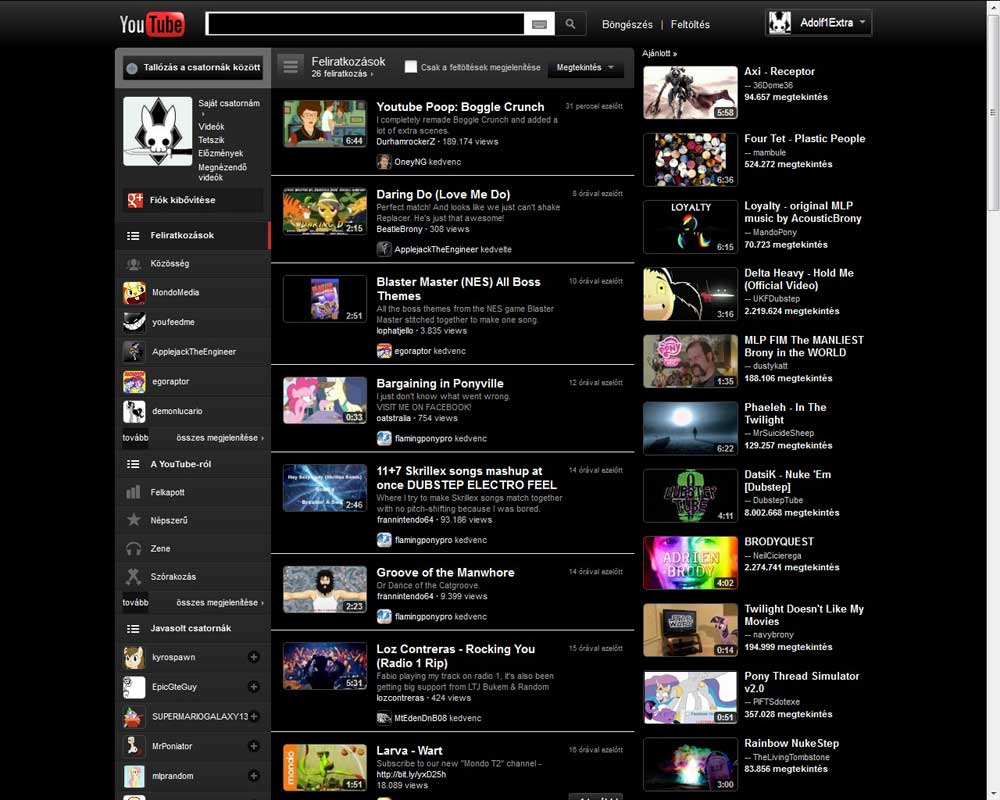Image resolution: width=1000 pixels, height=800 pixels.
Task: Open demonlucario channel avatar
Action: click(x=134, y=411)
